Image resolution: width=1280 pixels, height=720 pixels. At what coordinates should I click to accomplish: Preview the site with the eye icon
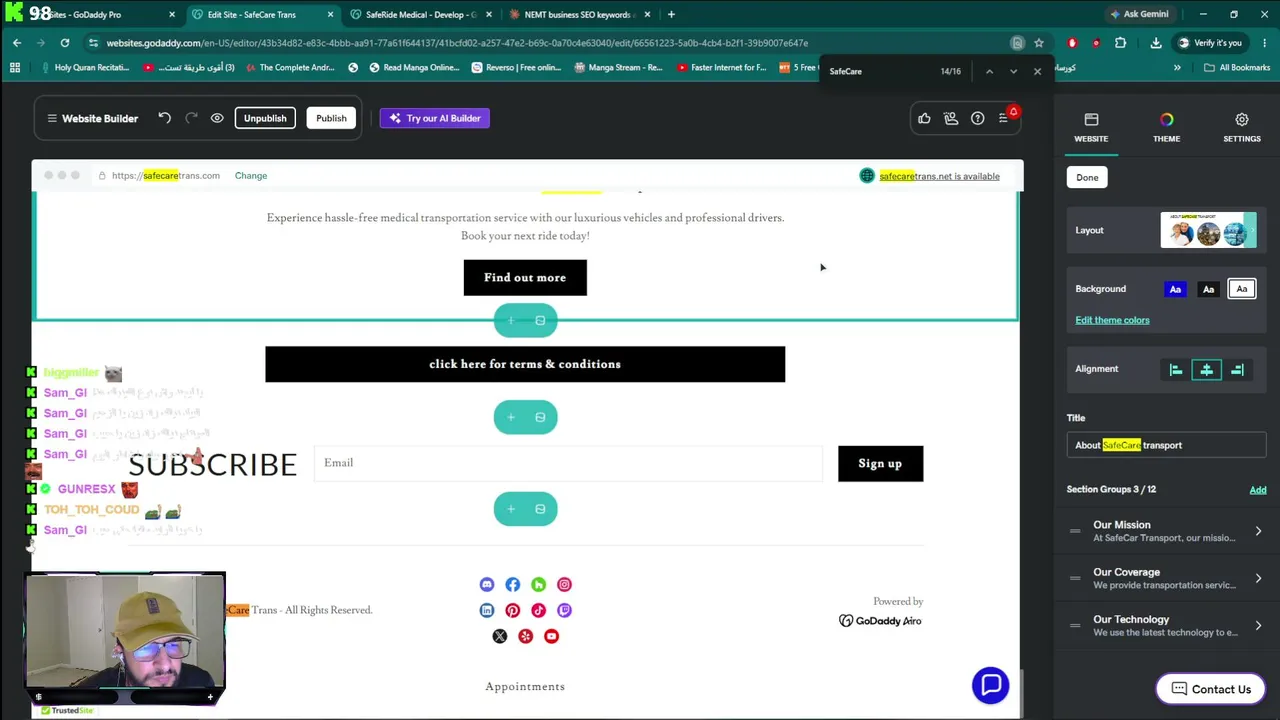click(217, 118)
